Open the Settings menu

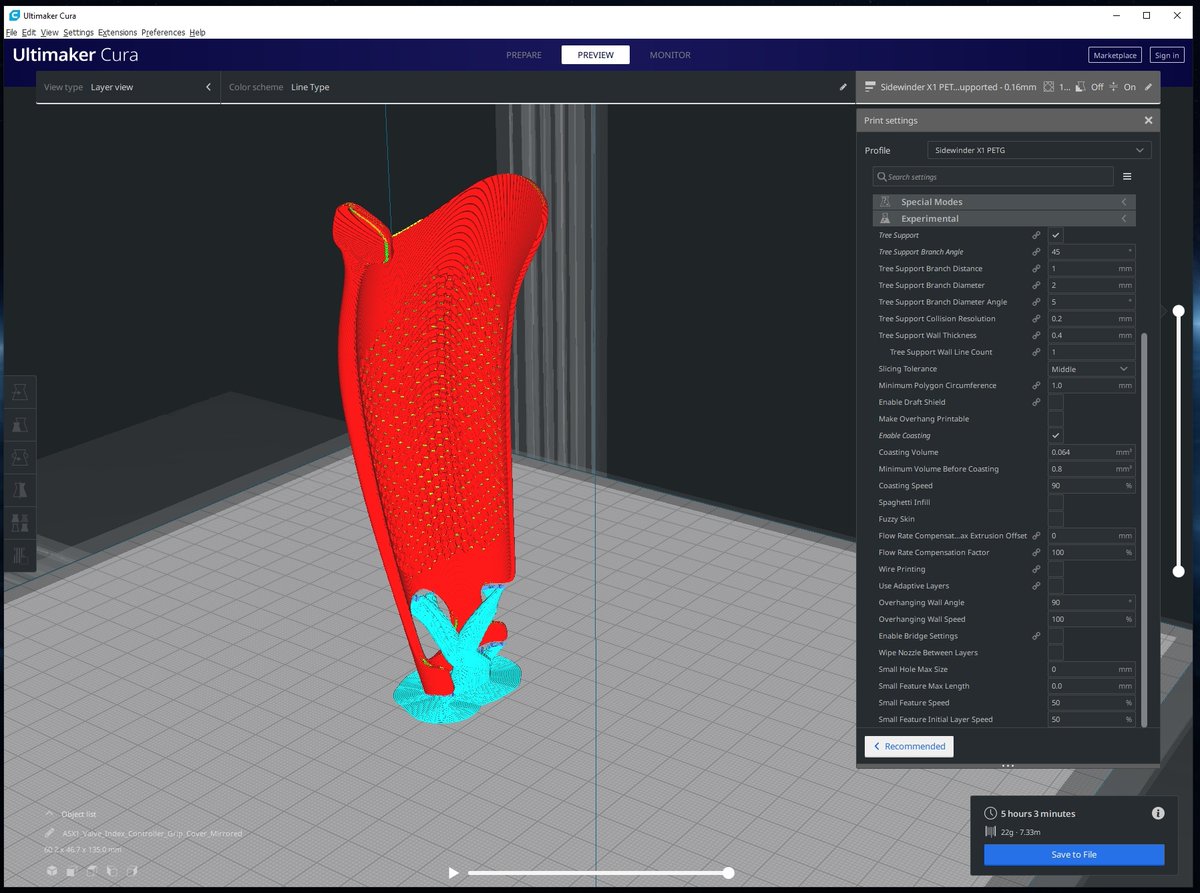78,32
